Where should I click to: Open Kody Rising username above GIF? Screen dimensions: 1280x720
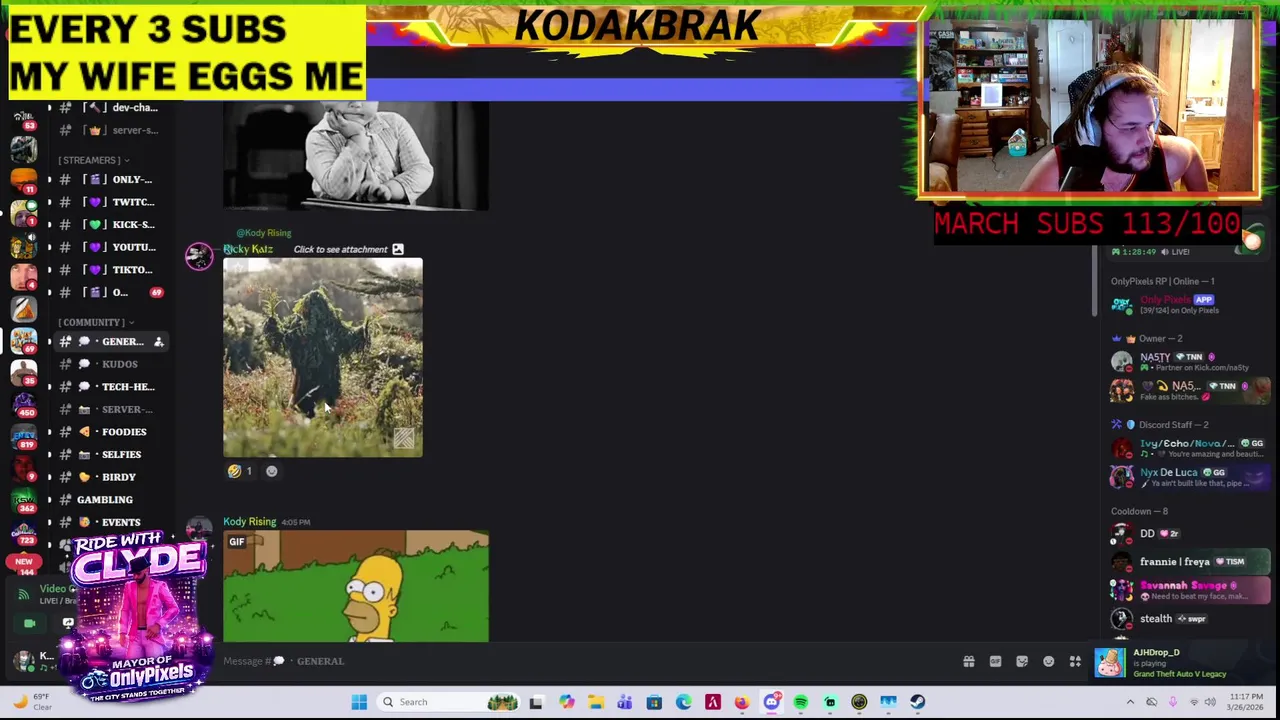pyautogui.click(x=249, y=521)
